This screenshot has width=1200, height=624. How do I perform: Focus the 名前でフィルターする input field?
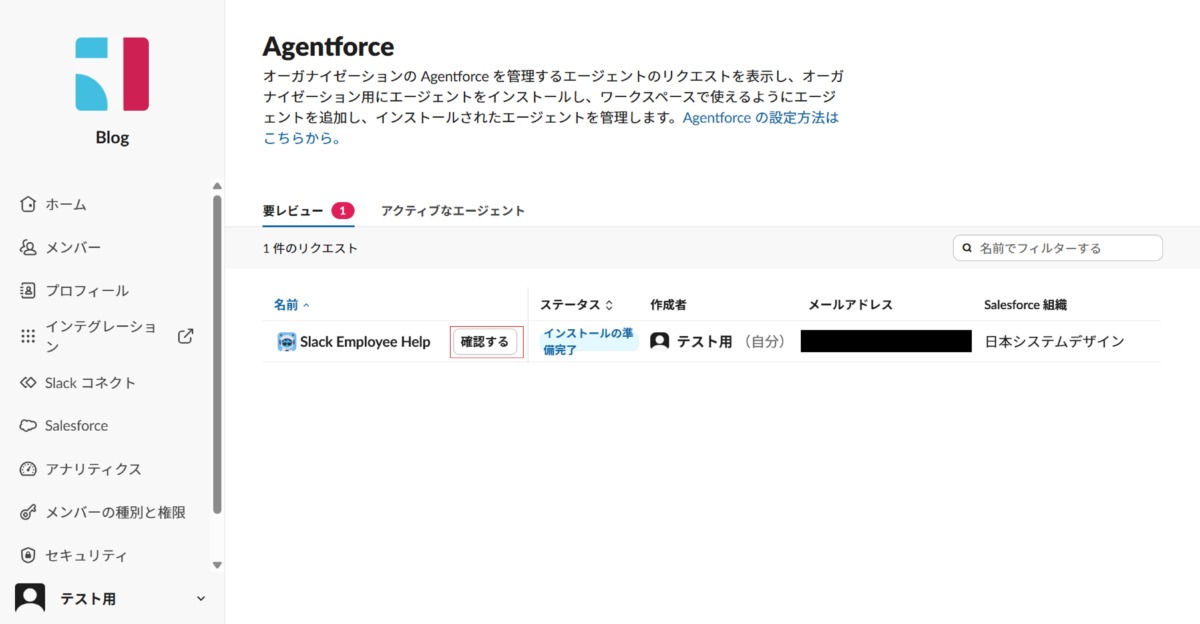coord(1058,248)
